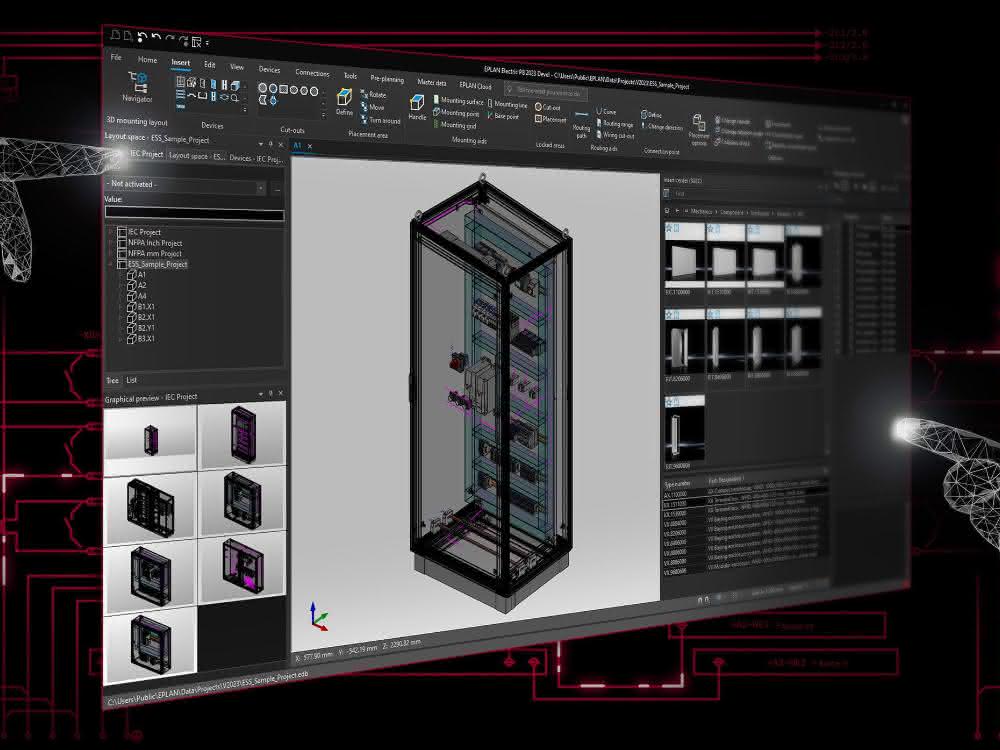Close the Graphical preview panel
This screenshot has height=750, width=1000.
tap(281, 393)
